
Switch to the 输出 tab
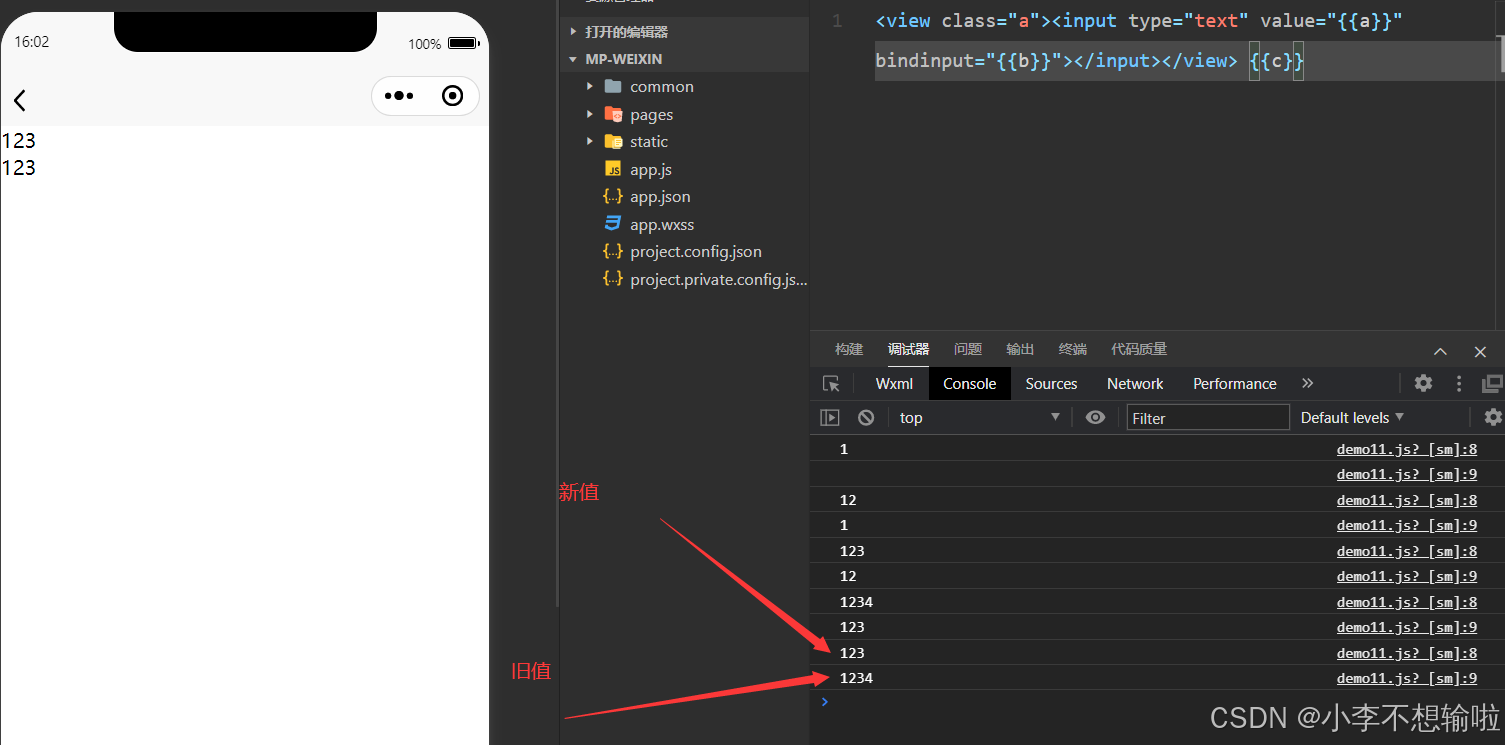[x=1020, y=349]
